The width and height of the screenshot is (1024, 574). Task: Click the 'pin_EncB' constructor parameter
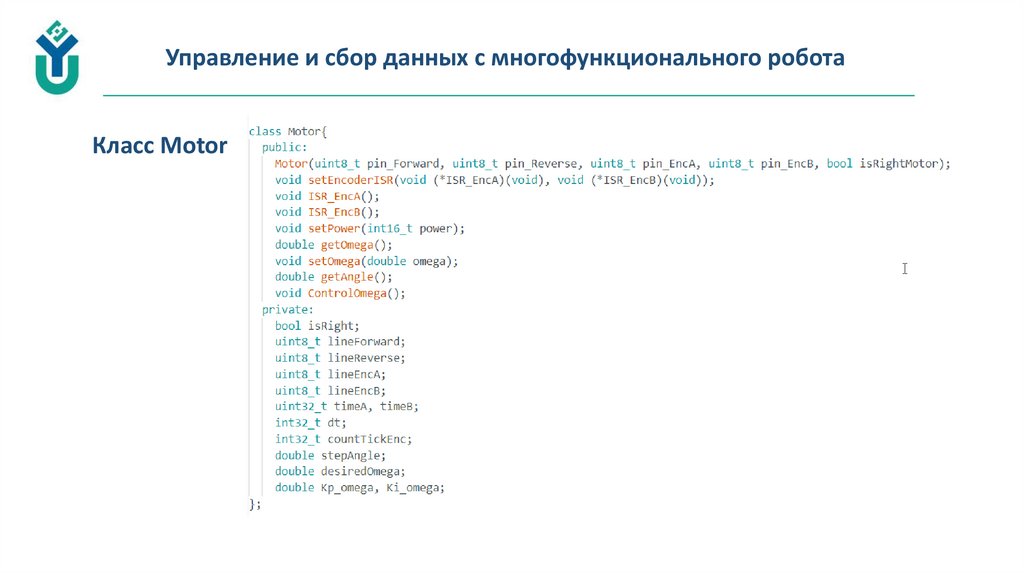[x=787, y=164]
